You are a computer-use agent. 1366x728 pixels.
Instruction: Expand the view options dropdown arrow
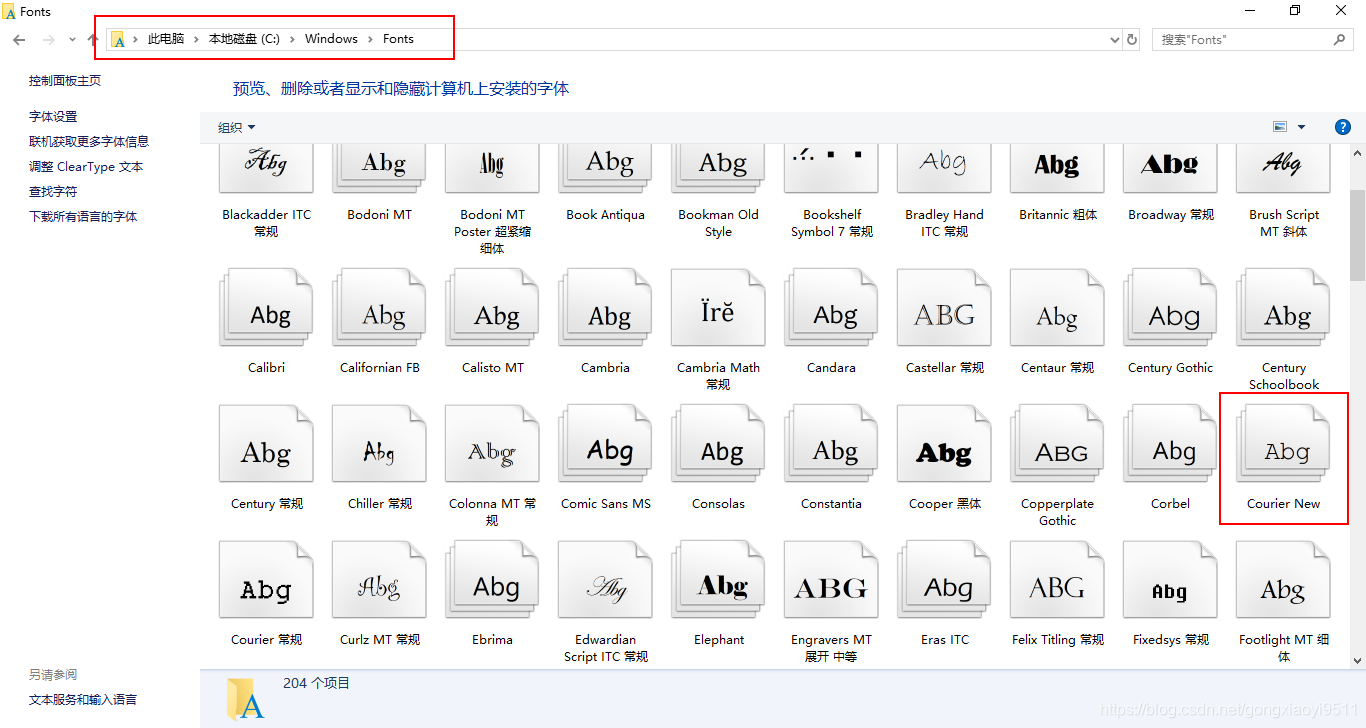(x=1301, y=127)
